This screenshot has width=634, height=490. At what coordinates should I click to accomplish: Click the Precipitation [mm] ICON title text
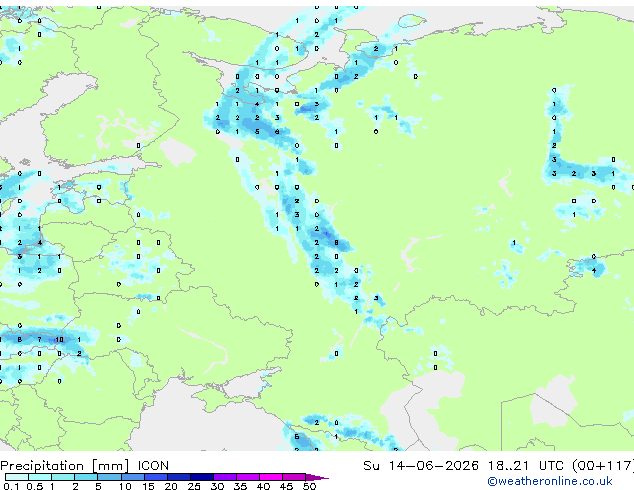85,466
